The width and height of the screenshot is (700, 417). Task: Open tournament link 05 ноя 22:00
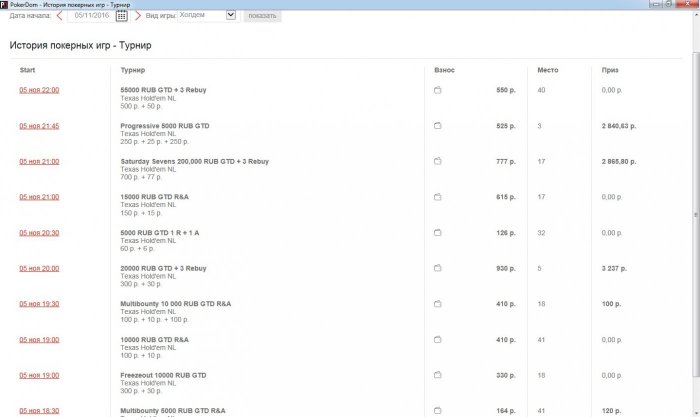point(39,90)
